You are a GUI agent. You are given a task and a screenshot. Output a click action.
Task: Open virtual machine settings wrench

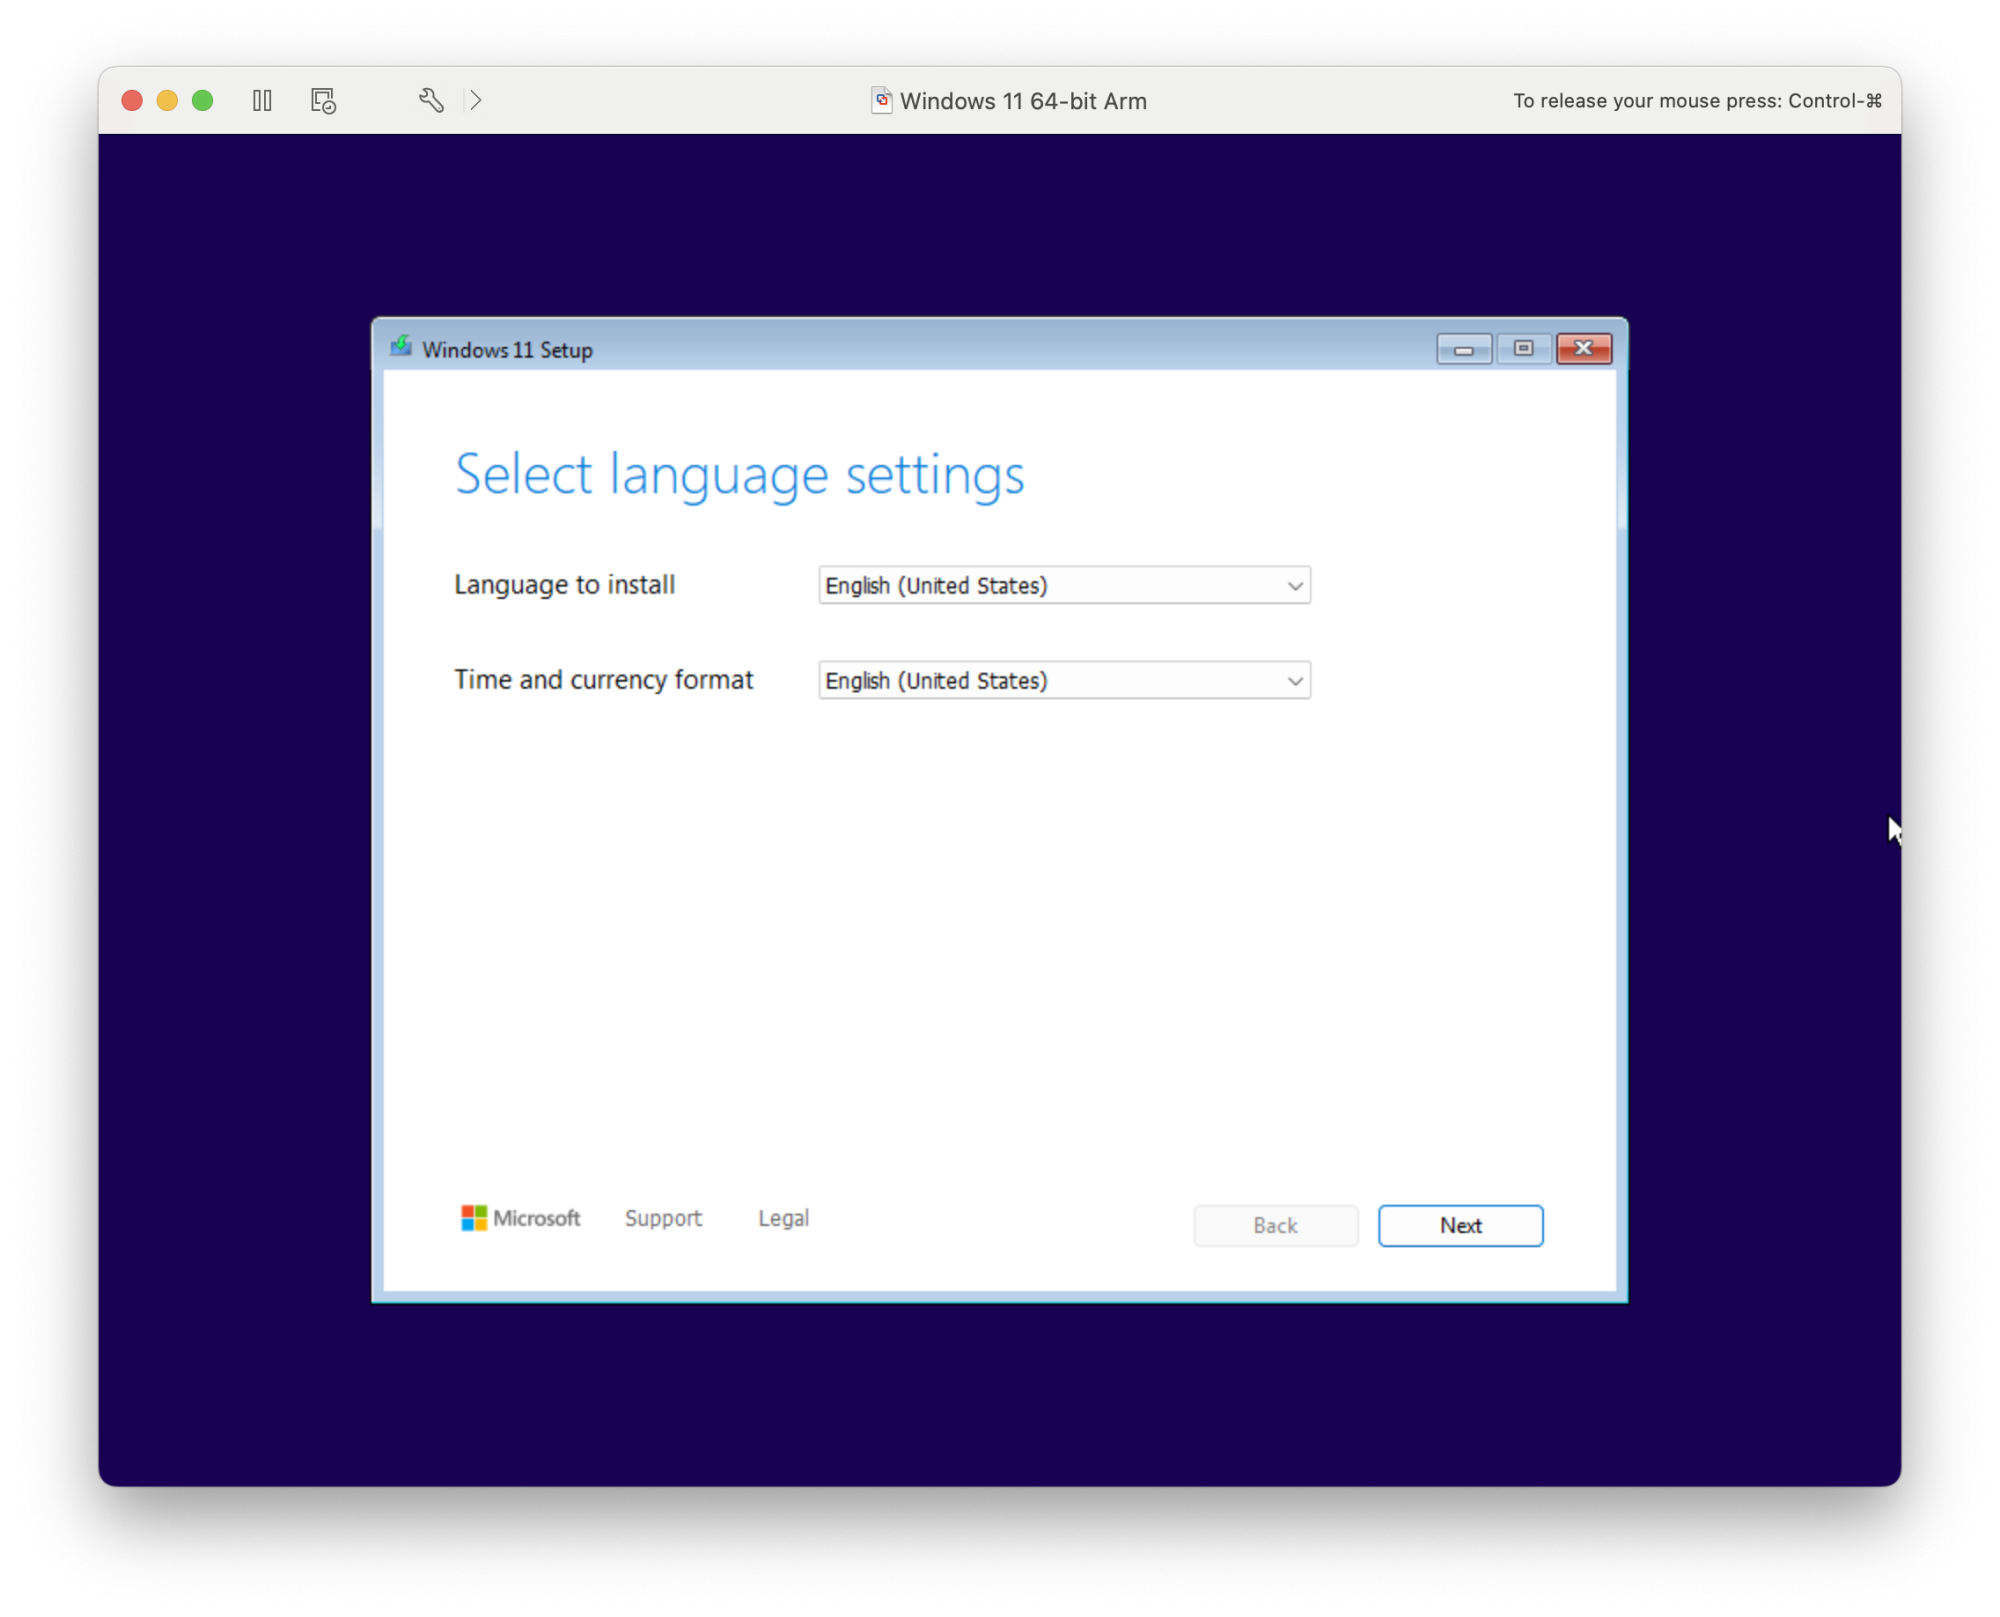click(431, 100)
